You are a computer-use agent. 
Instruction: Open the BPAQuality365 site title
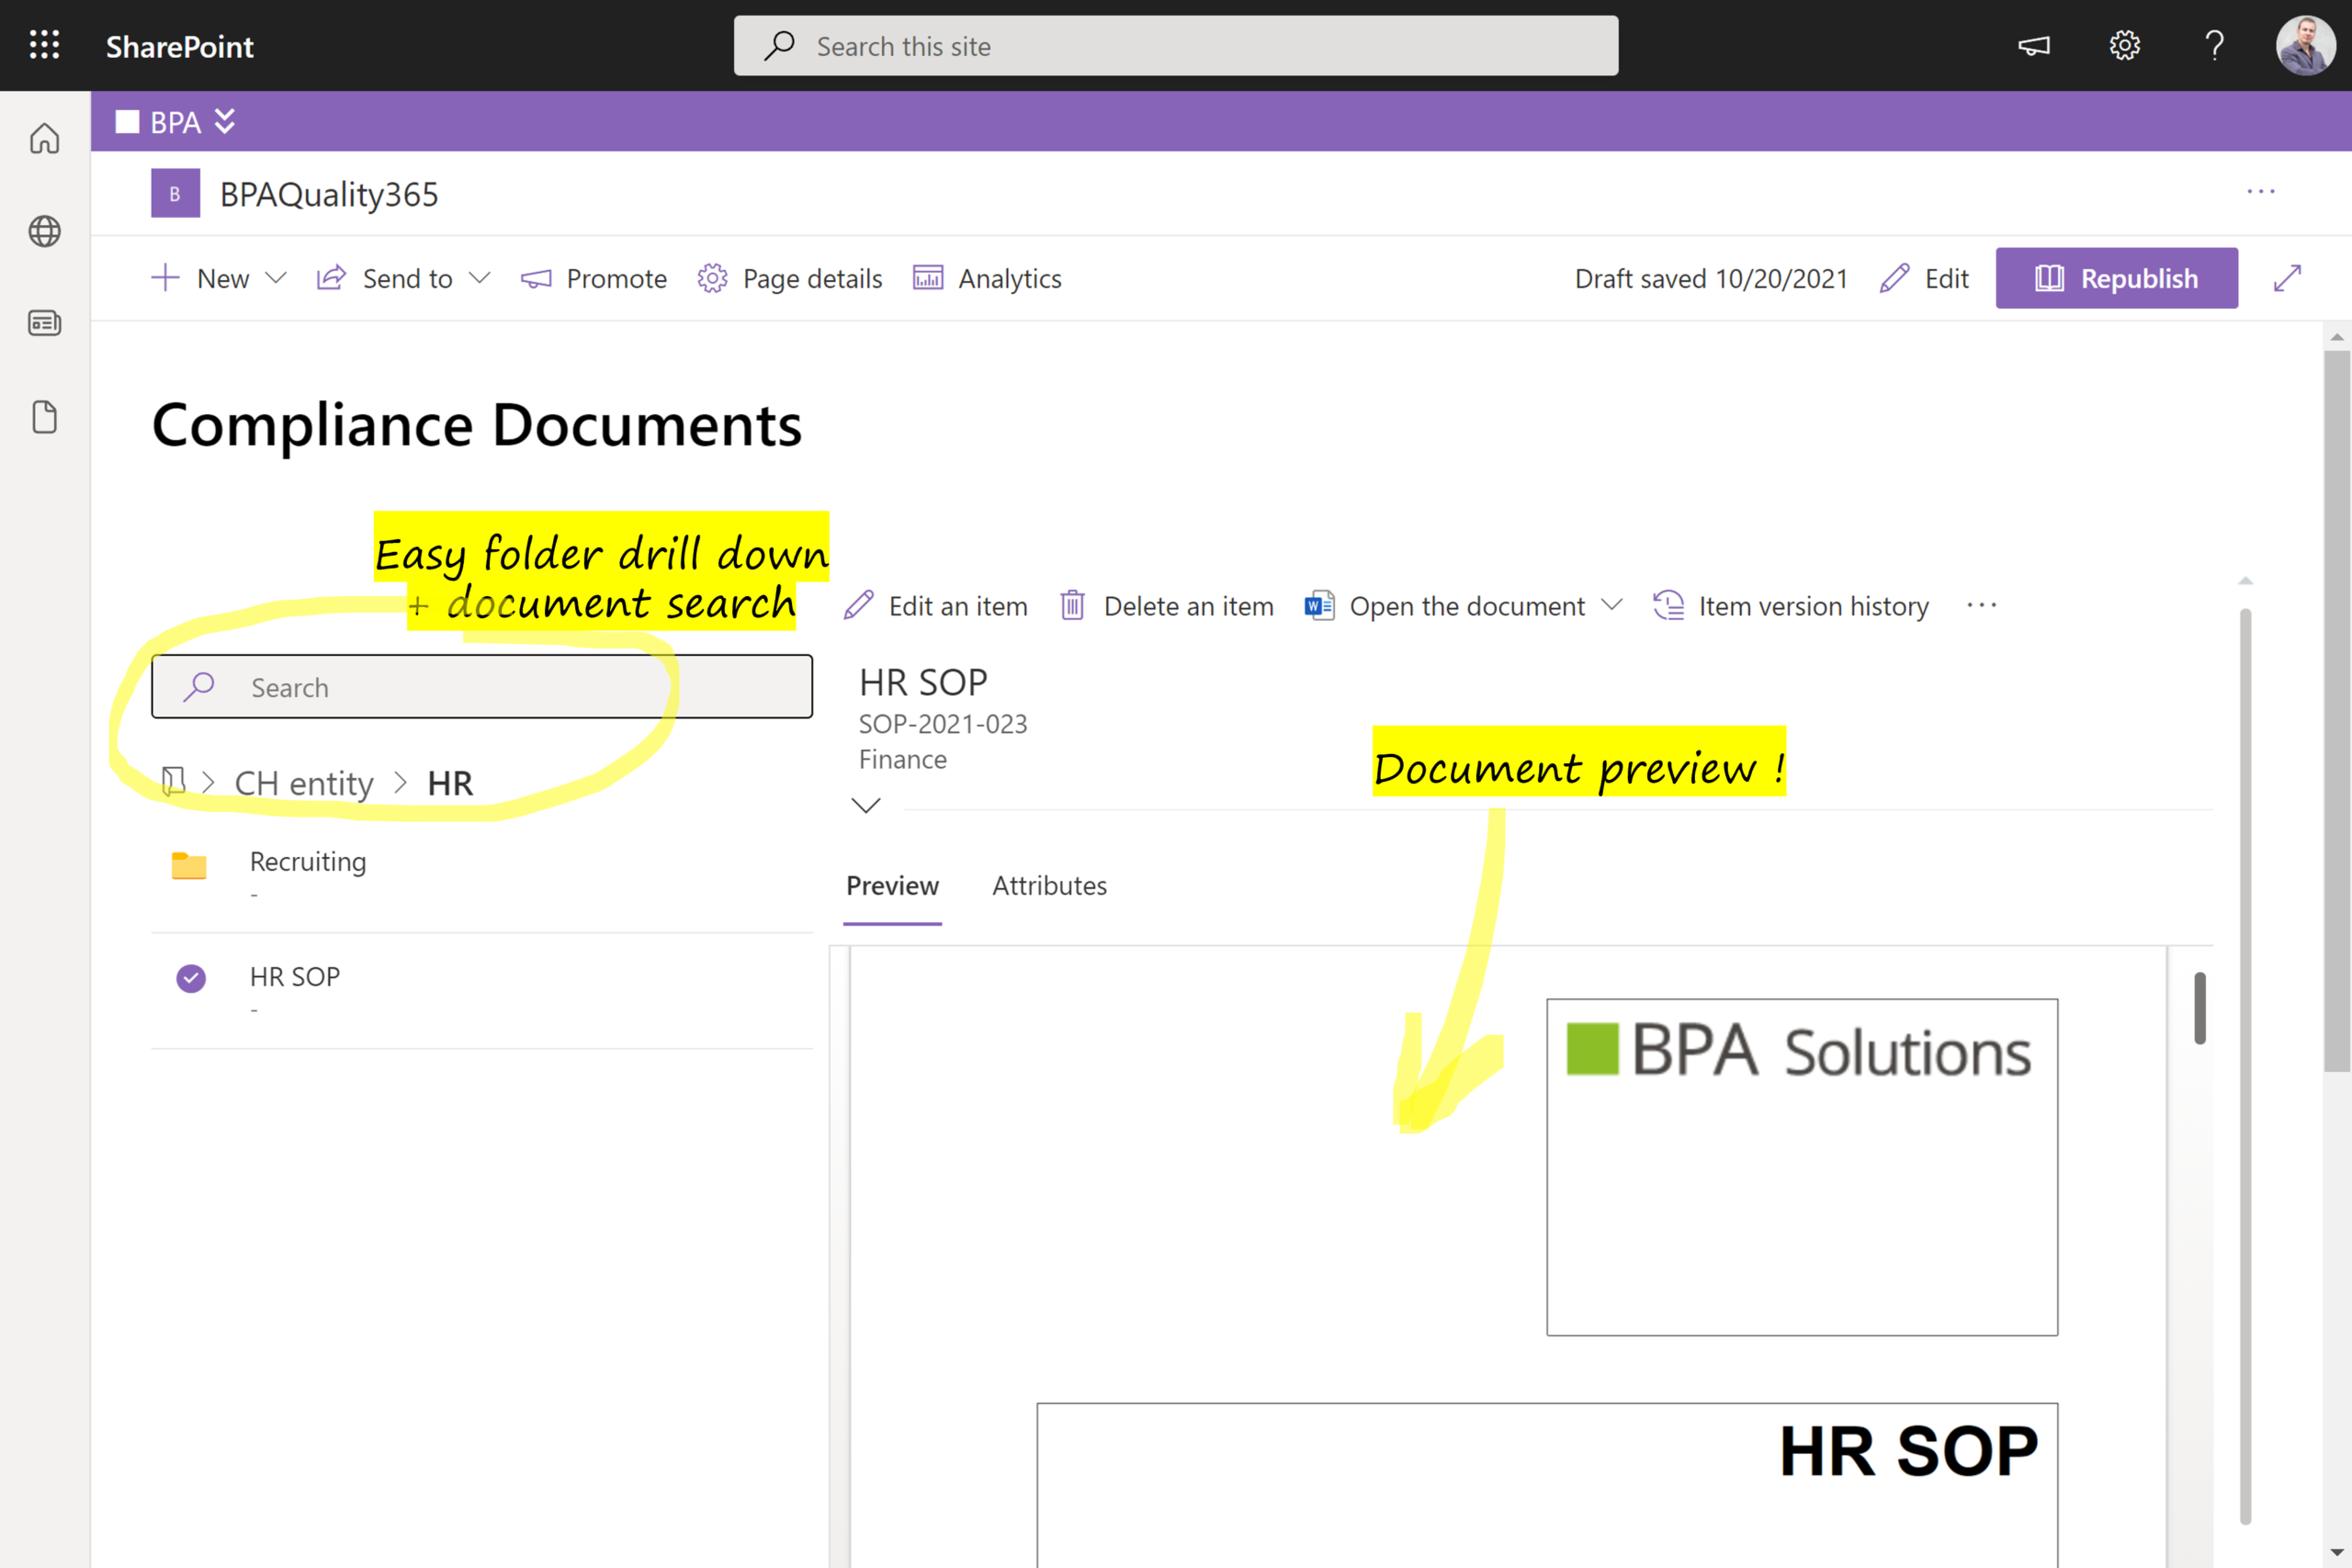click(329, 194)
